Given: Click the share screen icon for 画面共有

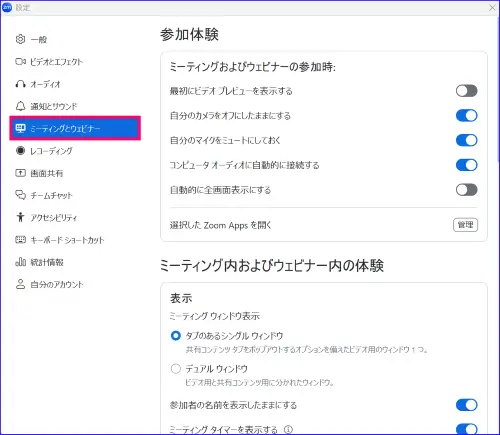Looking at the screenshot, I should click(20, 173).
